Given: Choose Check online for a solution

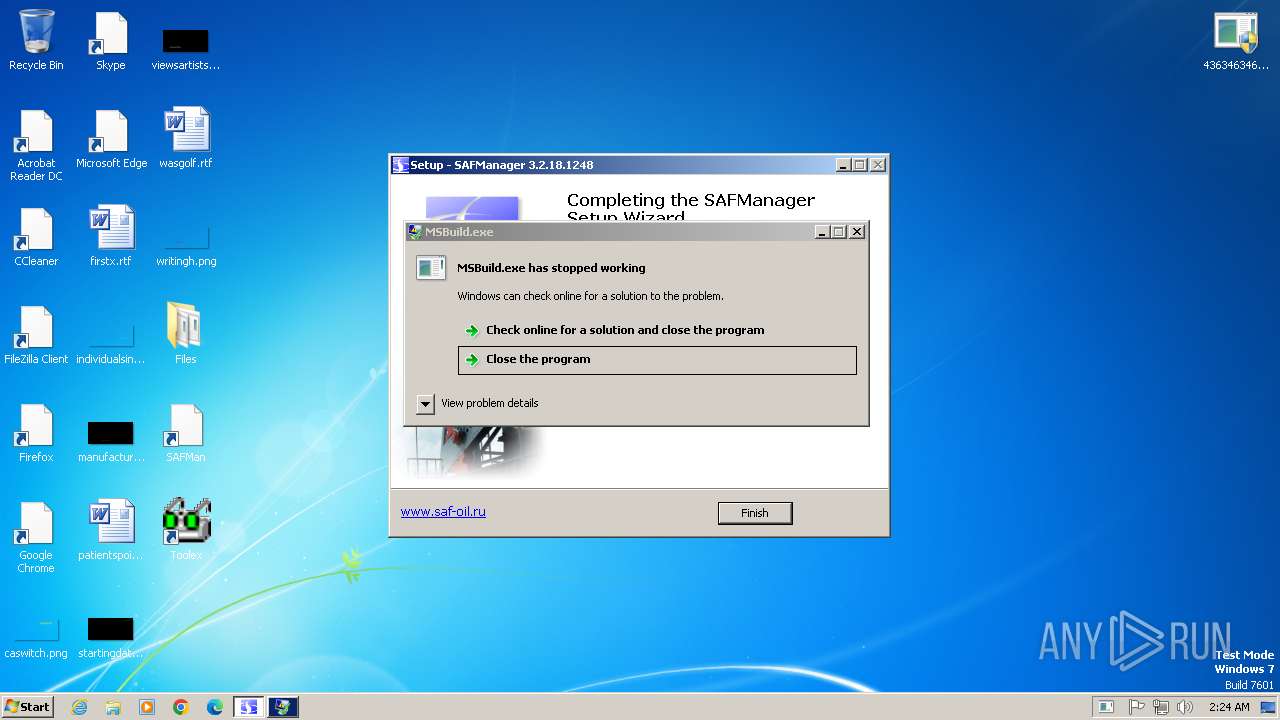Looking at the screenshot, I should [657, 330].
